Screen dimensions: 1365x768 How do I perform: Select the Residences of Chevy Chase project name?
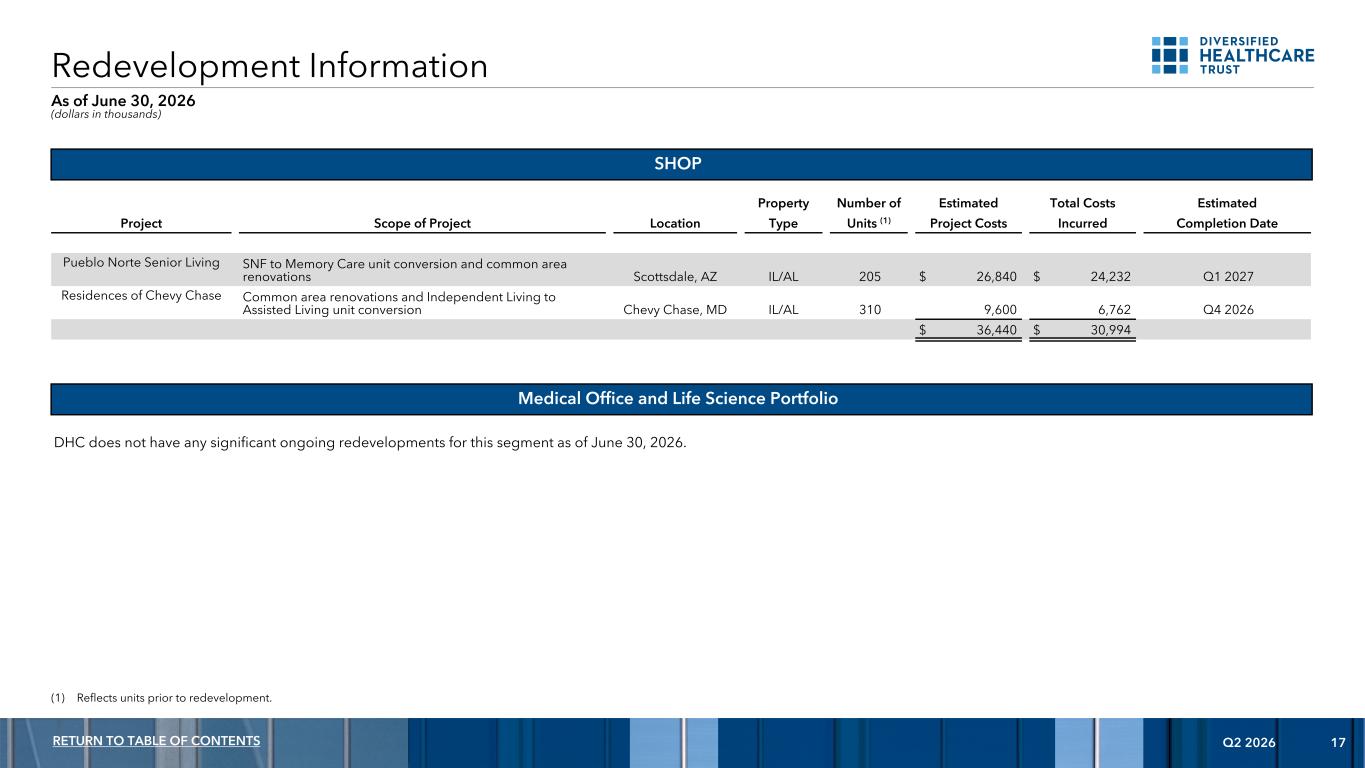(141, 296)
